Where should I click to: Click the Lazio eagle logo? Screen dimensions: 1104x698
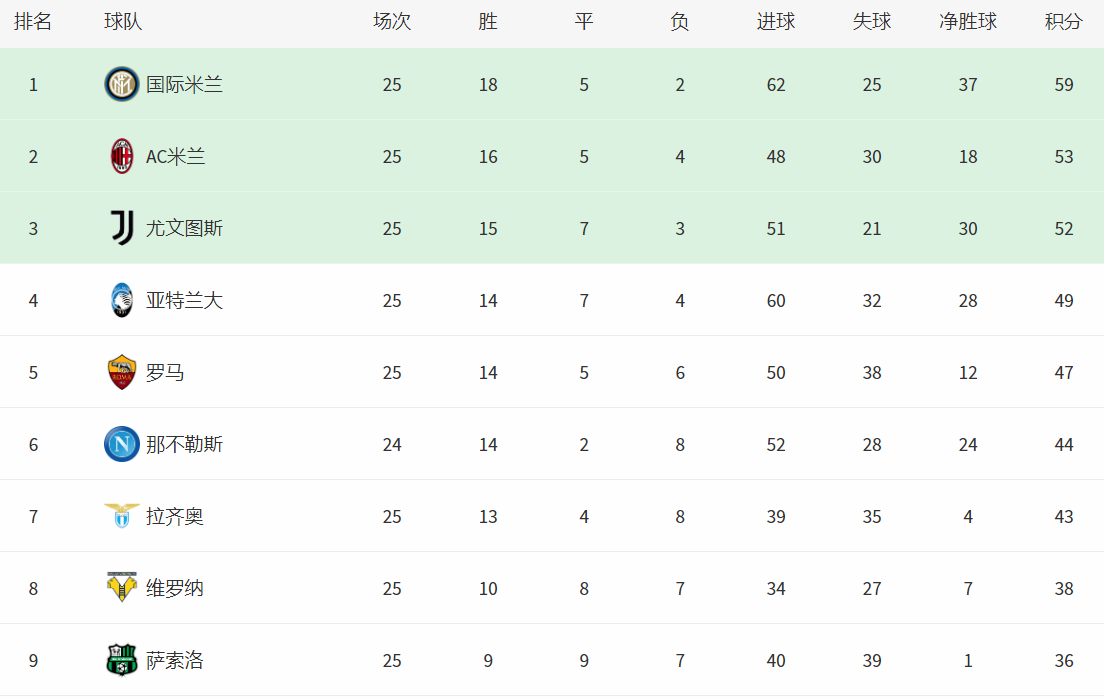click(122, 516)
